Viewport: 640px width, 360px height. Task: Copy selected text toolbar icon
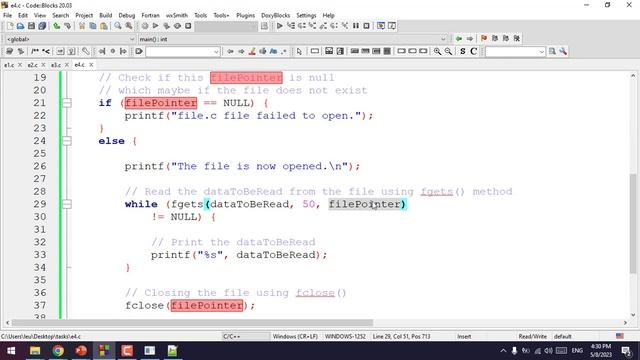93,26
